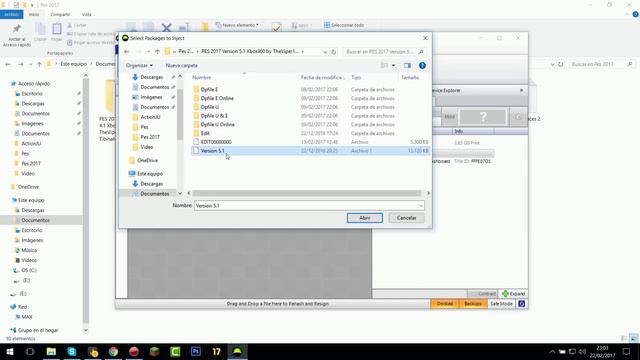This screenshot has height=360, width=640.
Task: Click Nueva carpeta in dialog toolbar
Action: coord(182,65)
